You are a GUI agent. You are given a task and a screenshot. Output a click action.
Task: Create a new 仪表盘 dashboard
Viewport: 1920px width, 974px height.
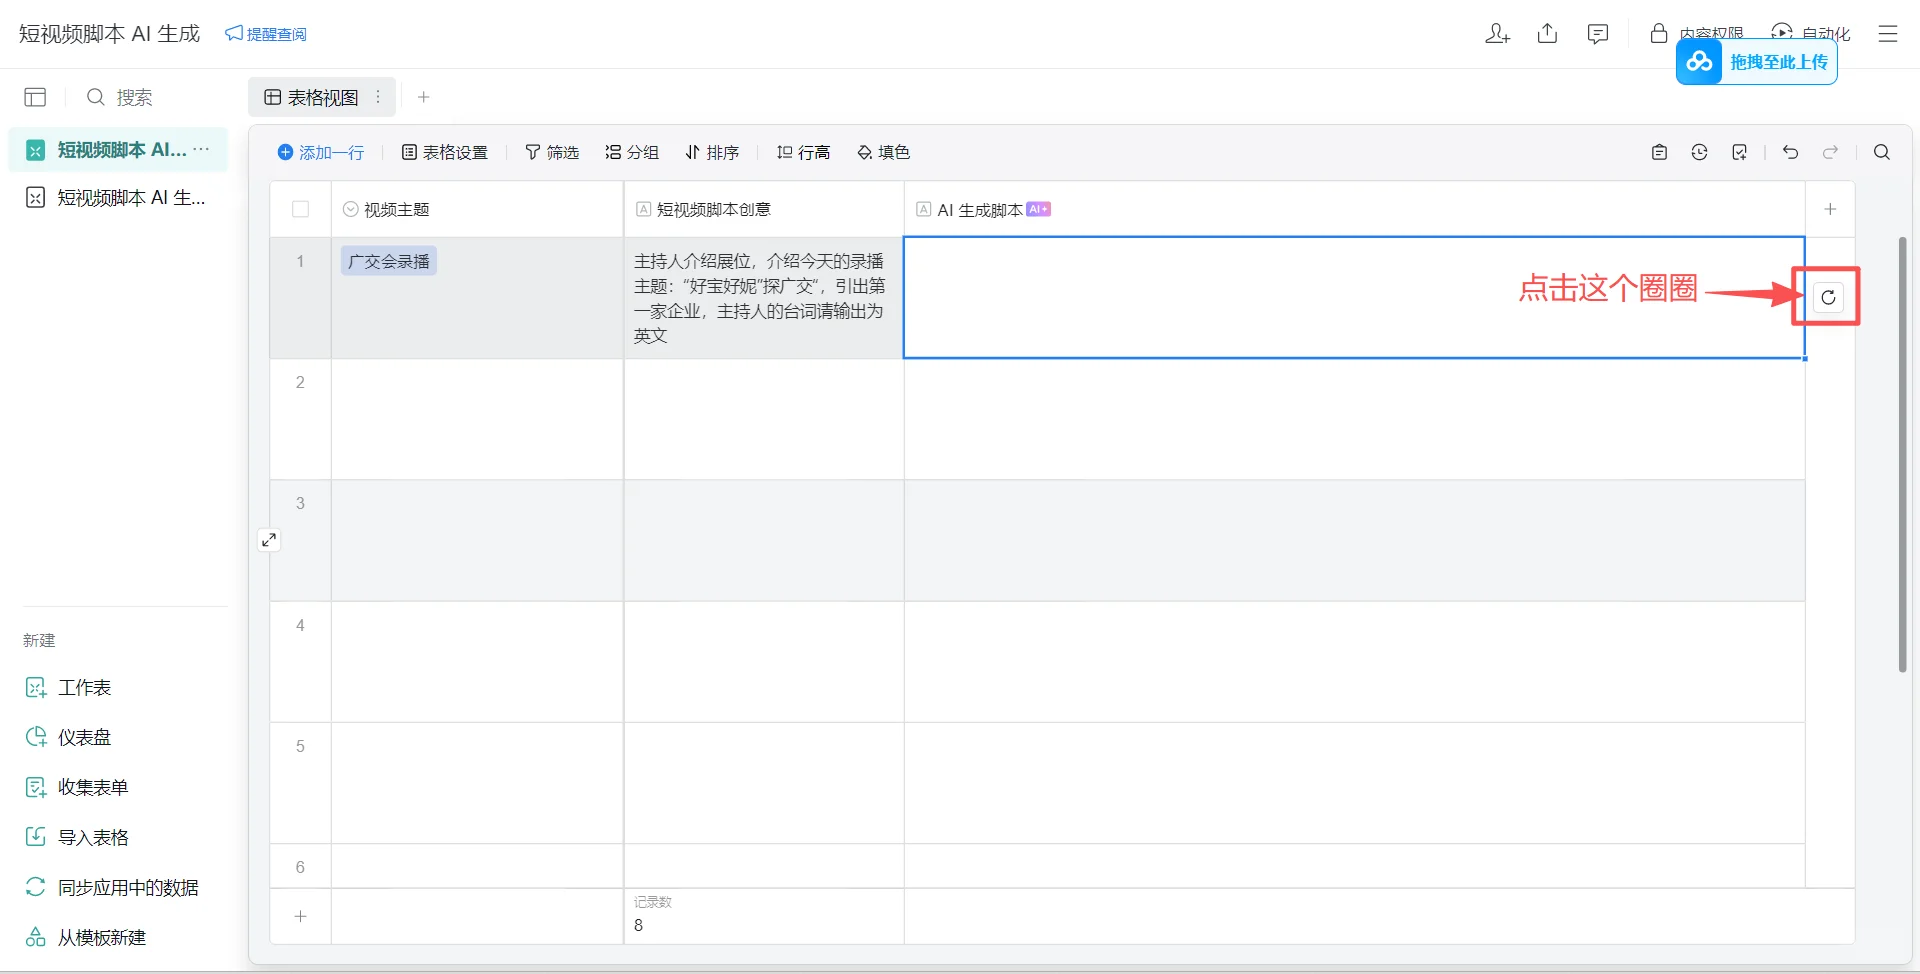click(x=68, y=738)
